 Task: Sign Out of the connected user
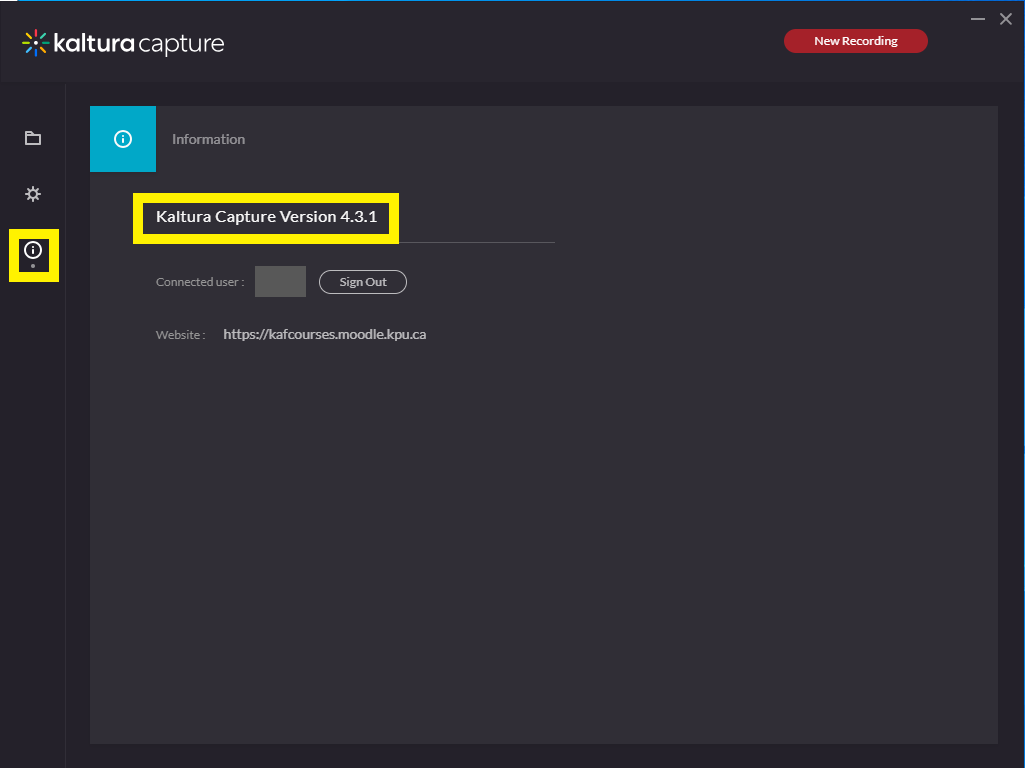click(363, 282)
